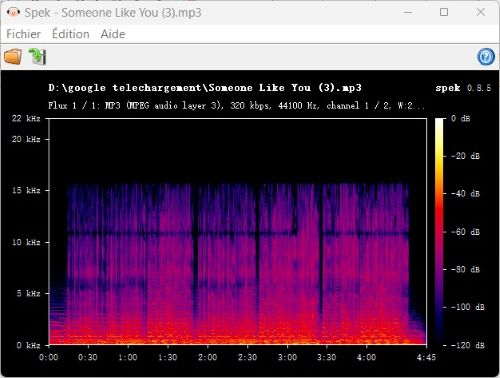500x378 pixels.
Task: Open the Fichier menu
Action: (x=23, y=34)
